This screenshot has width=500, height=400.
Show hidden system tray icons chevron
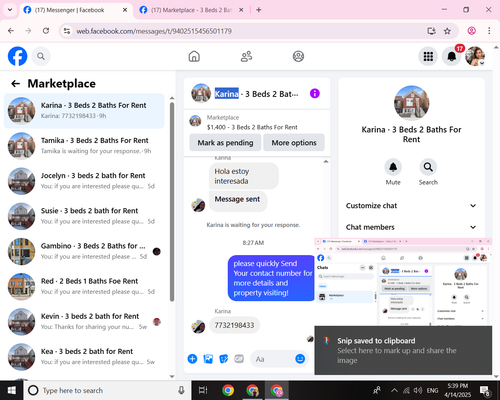coord(394,390)
